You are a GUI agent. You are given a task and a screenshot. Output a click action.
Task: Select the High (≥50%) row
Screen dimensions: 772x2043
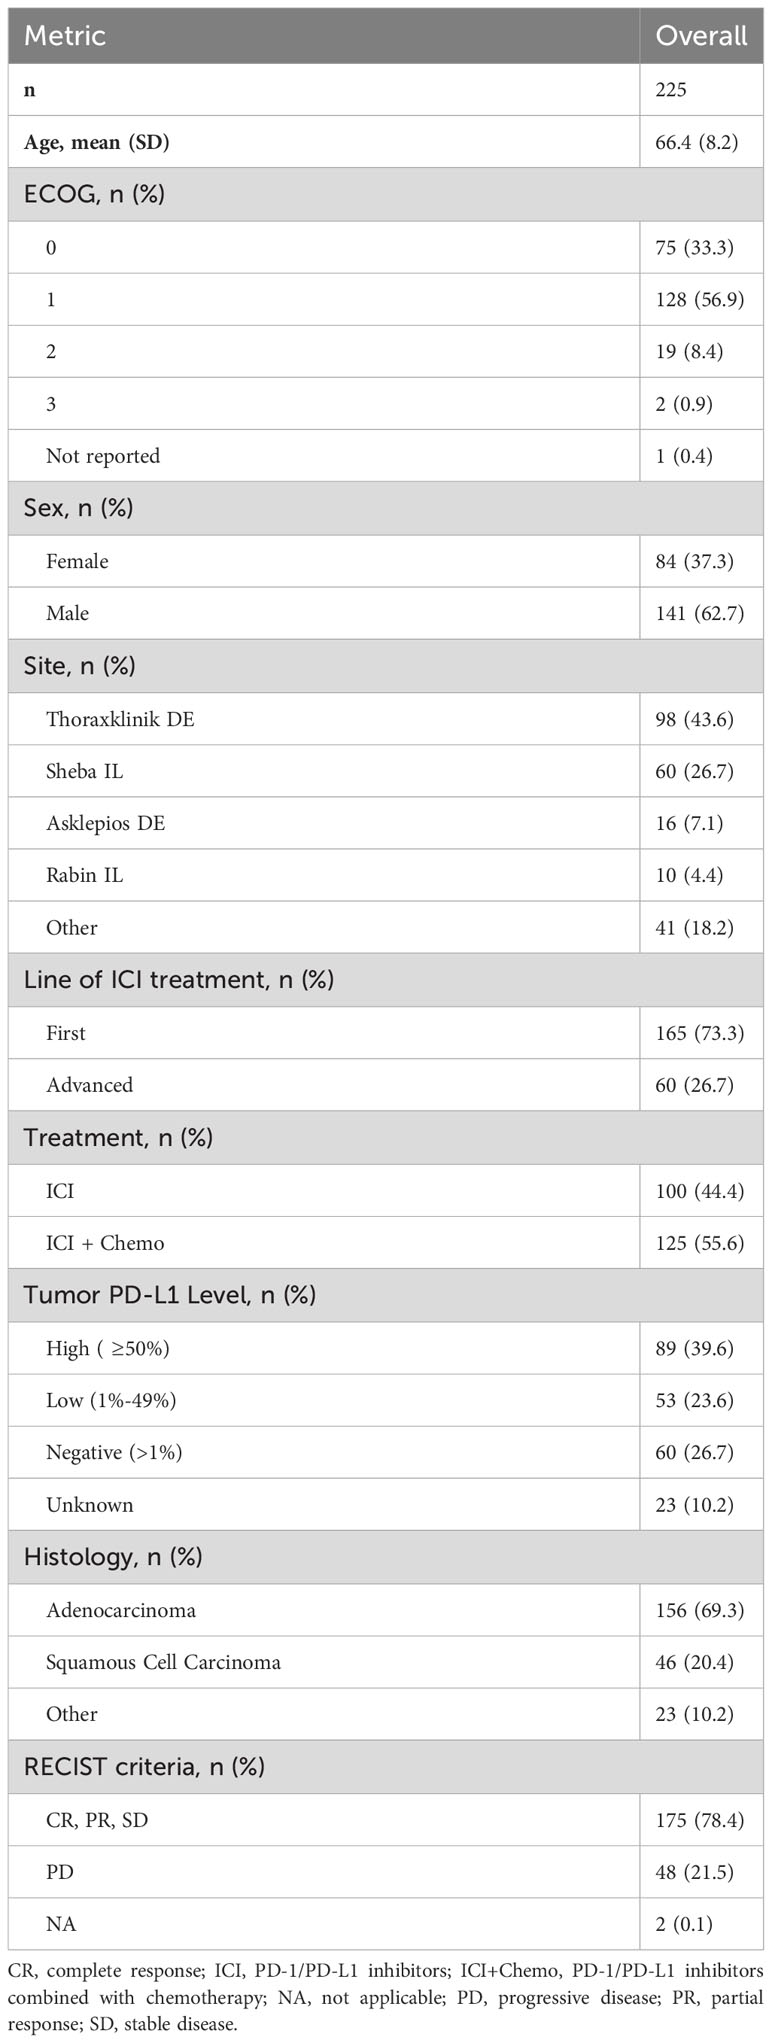(386, 1348)
